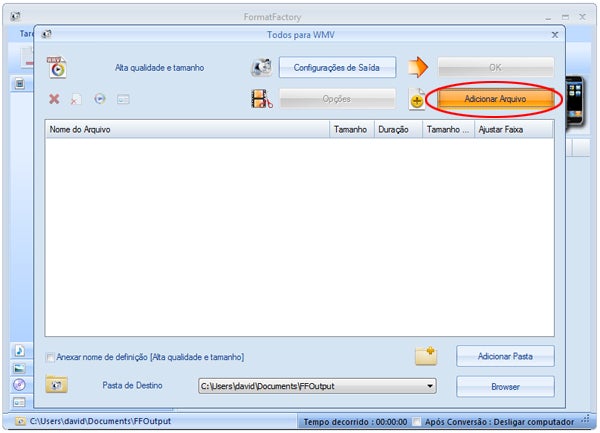Screen dimensions: 600x433
Task: Click the blue play preview icon
Action: pyautogui.click(x=100, y=99)
